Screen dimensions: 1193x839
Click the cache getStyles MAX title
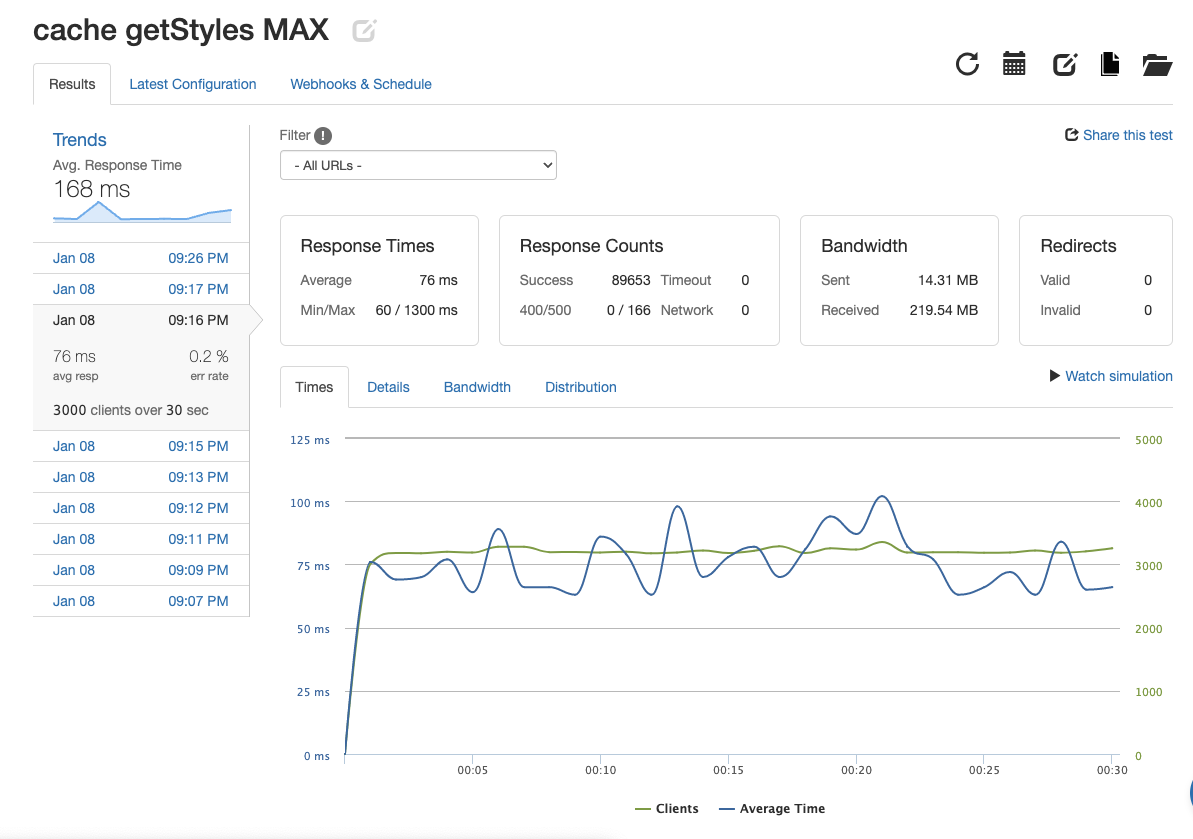coord(181,30)
